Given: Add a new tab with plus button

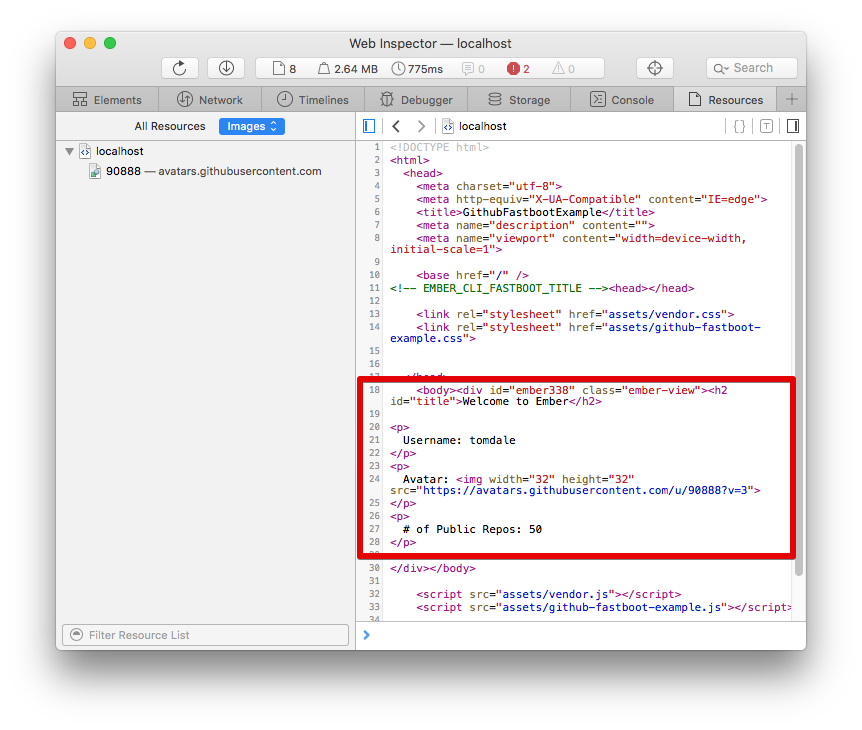Looking at the screenshot, I should 792,99.
